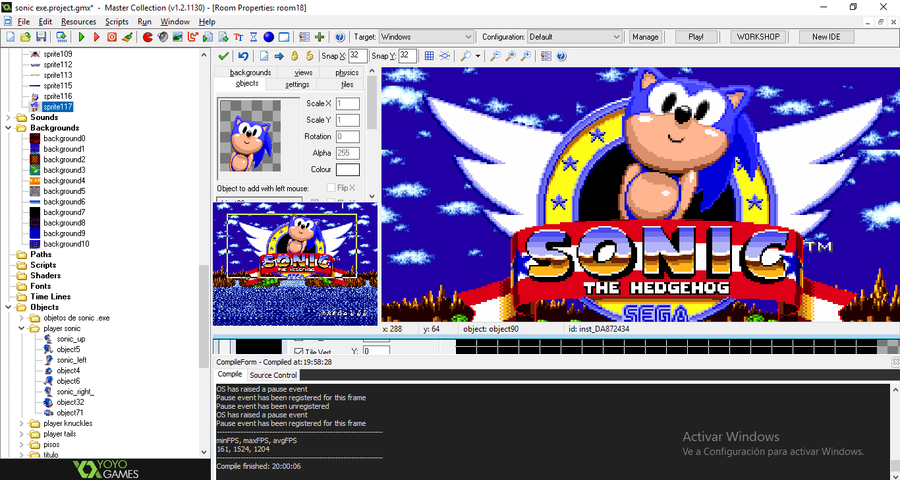This screenshot has width=900, height=480.
Task: Open the File menu
Action: (24, 22)
